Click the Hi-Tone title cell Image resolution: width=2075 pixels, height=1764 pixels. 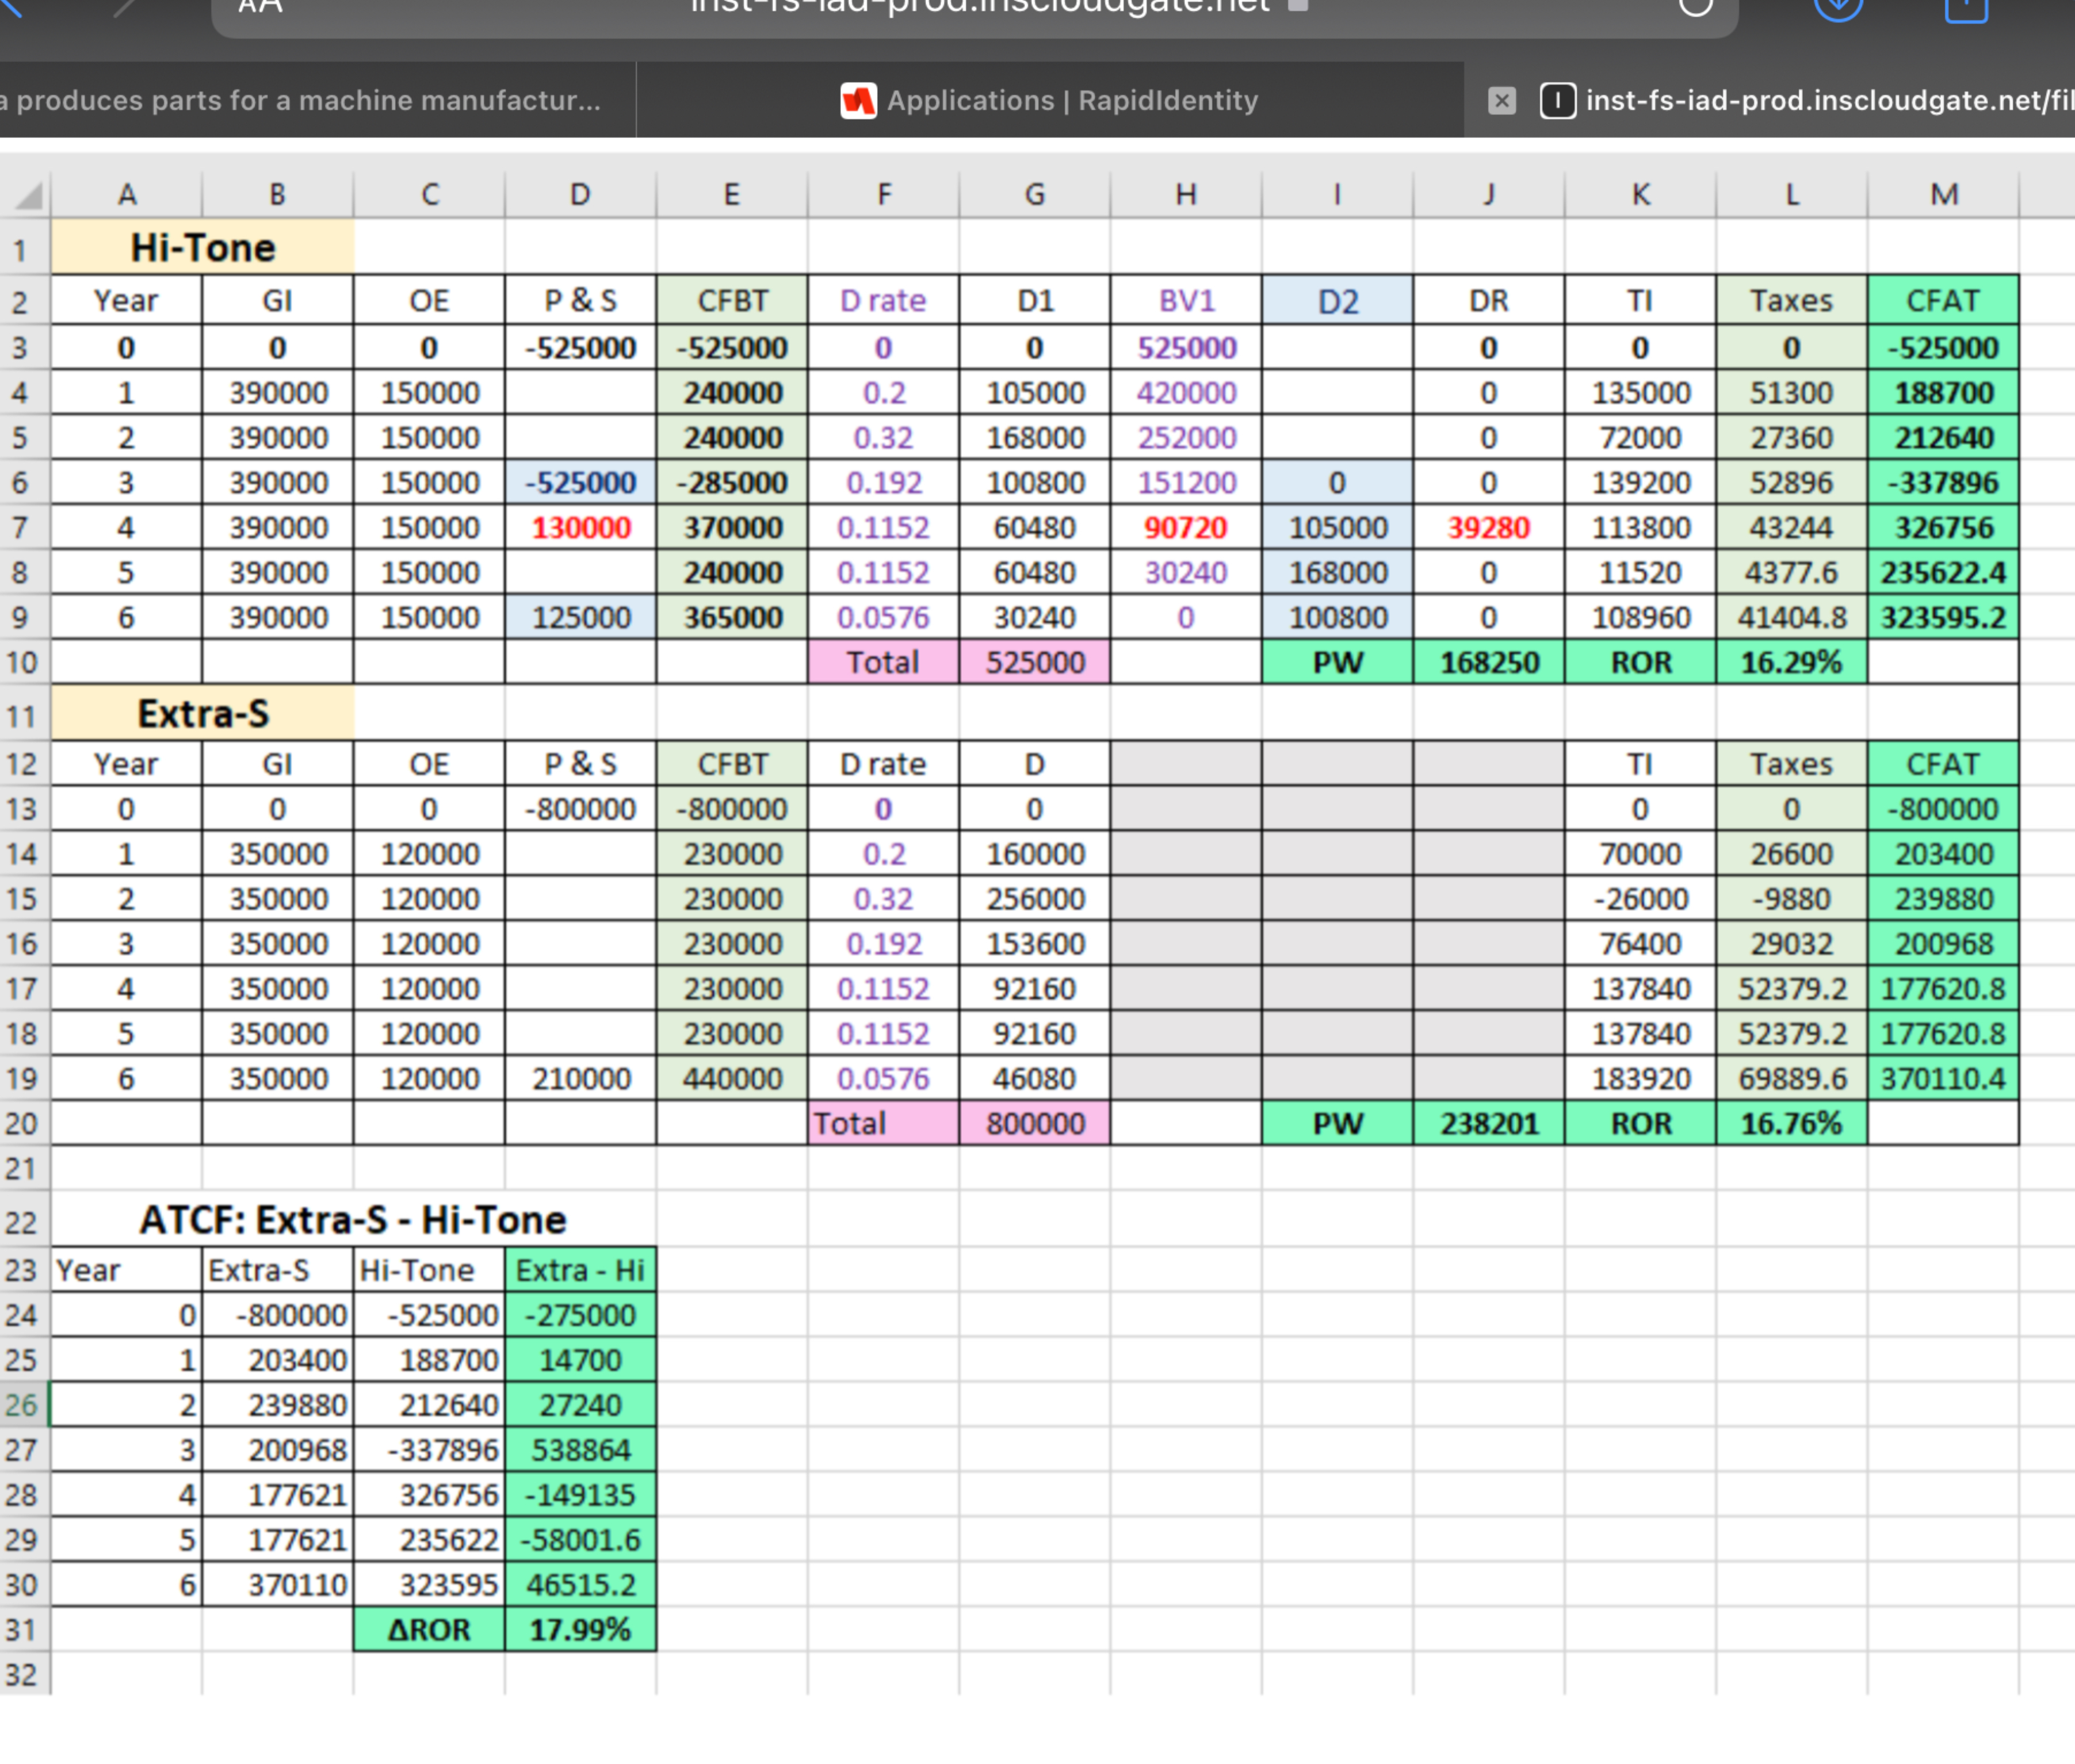[x=202, y=248]
